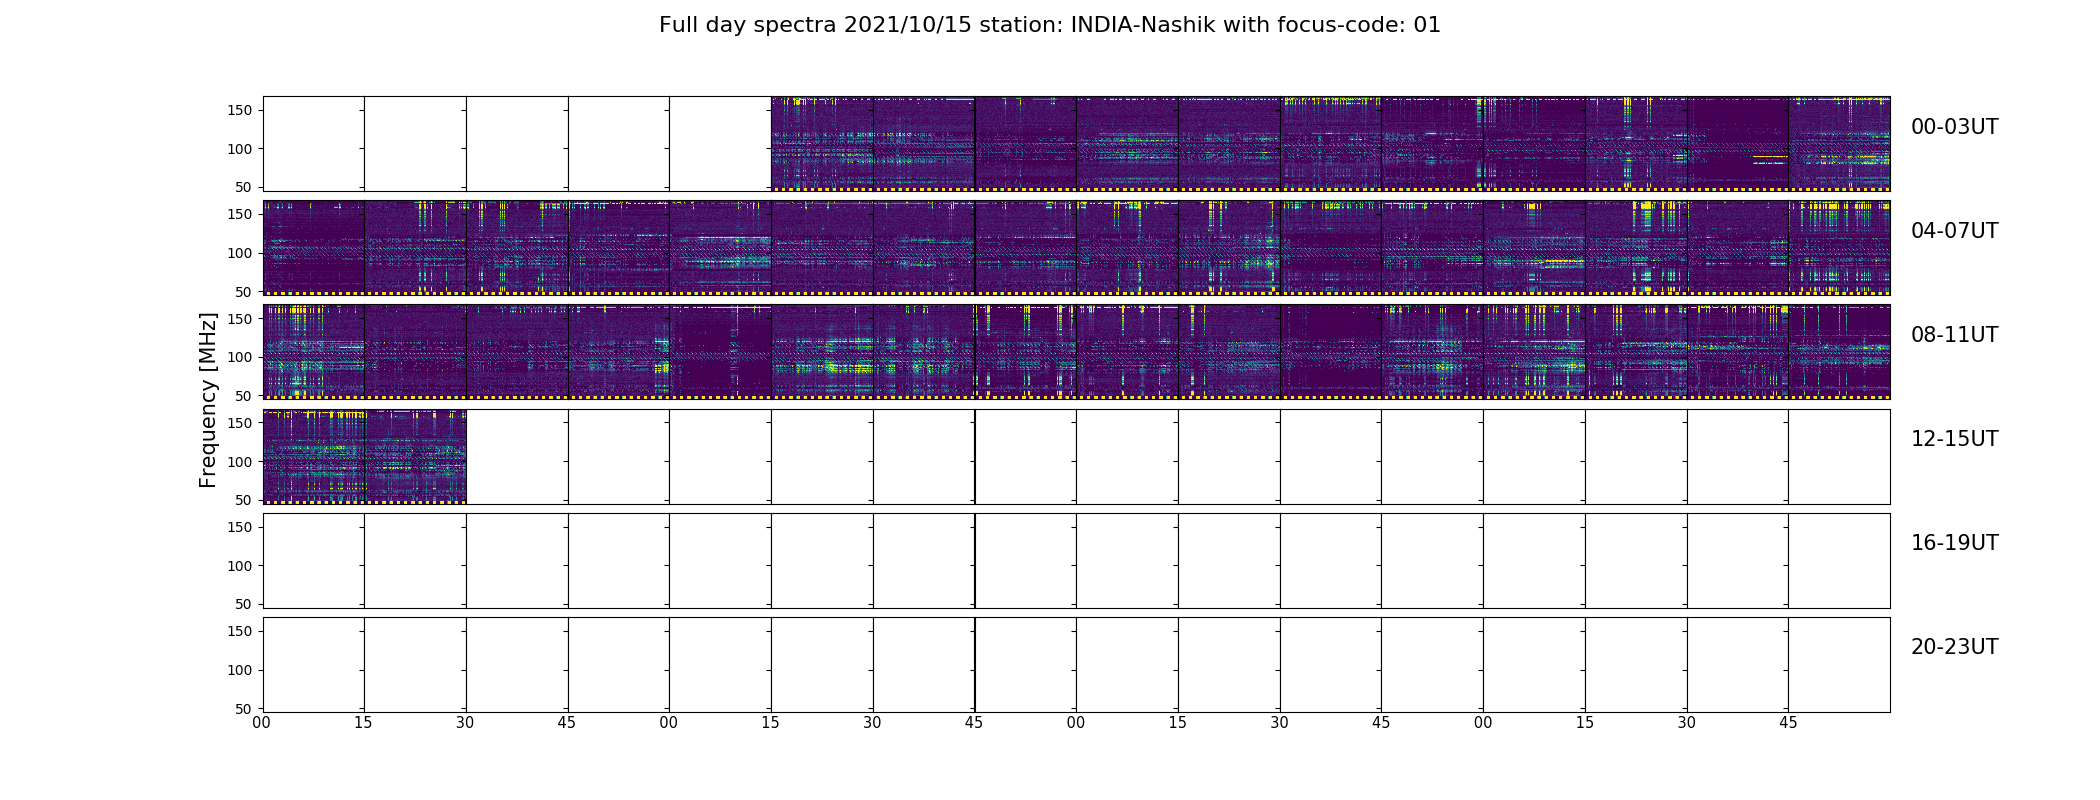This screenshot has width=2100, height=800.
Task: Select the "08-11UT" row label
Action: [1954, 335]
